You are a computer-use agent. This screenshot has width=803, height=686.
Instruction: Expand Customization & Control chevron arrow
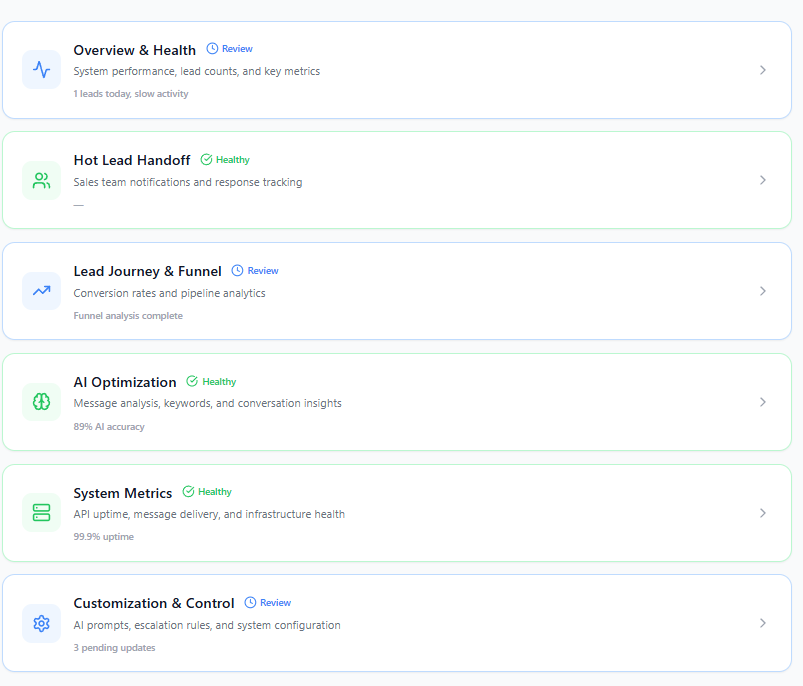pos(763,623)
